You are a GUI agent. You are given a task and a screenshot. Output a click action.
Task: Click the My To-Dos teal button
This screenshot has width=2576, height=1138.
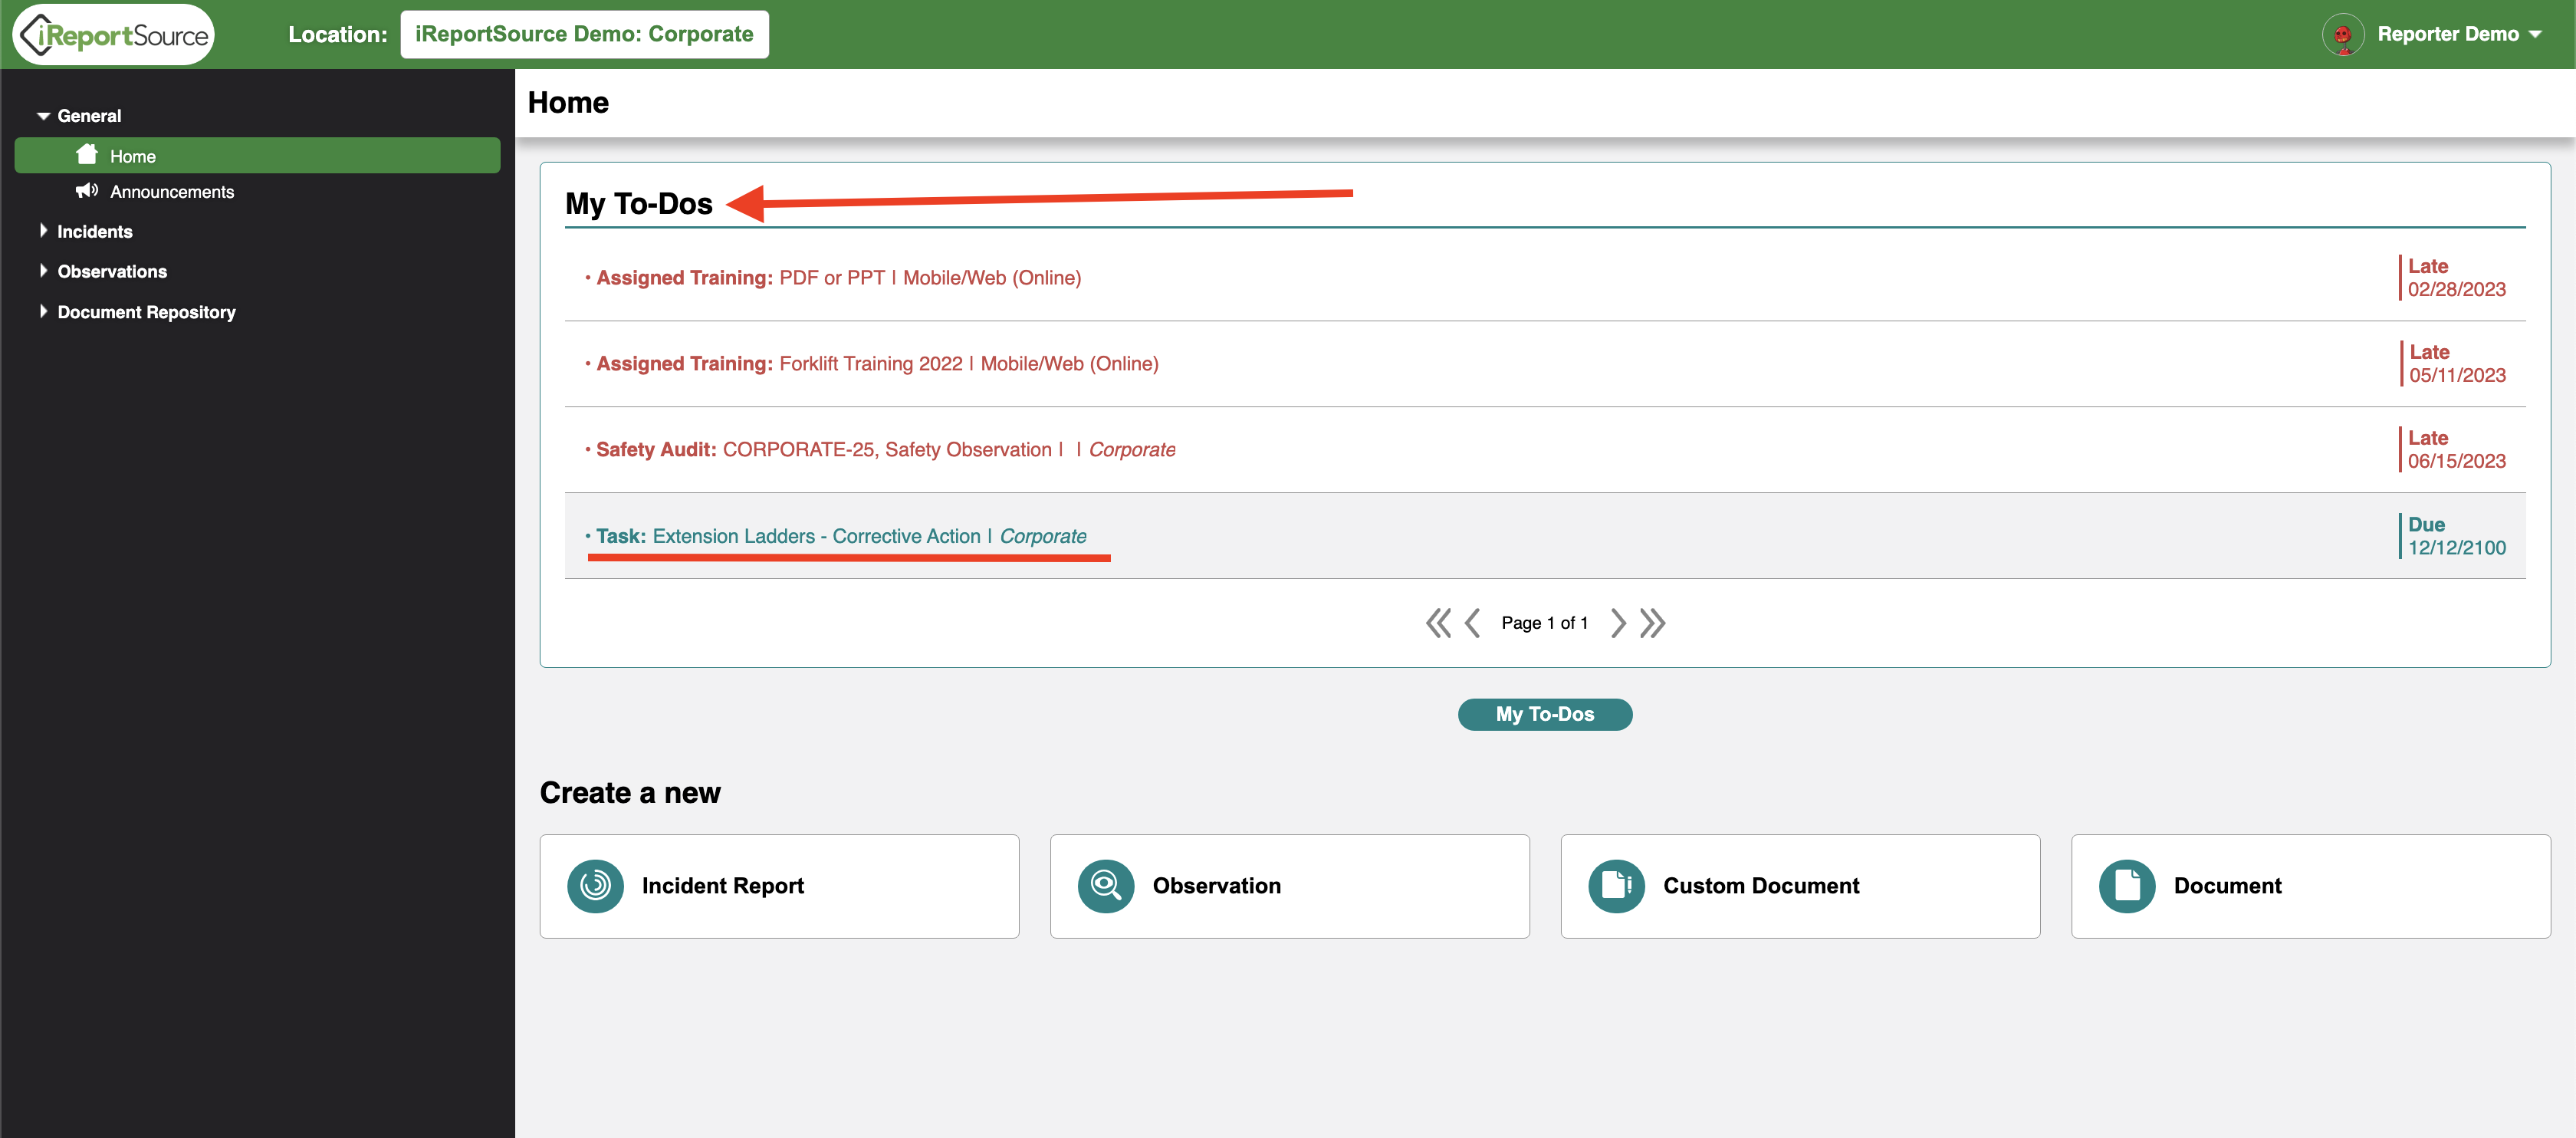coord(1544,714)
